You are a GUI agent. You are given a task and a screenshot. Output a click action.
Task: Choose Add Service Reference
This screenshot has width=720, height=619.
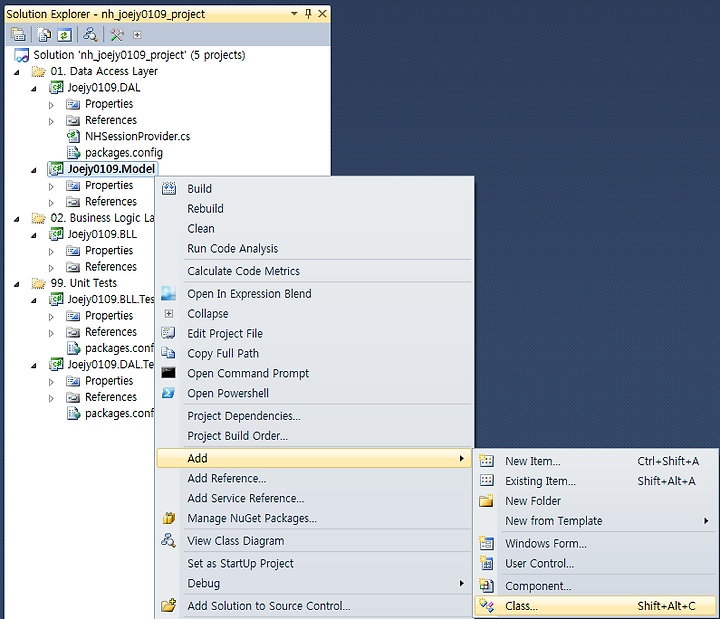(x=315, y=498)
